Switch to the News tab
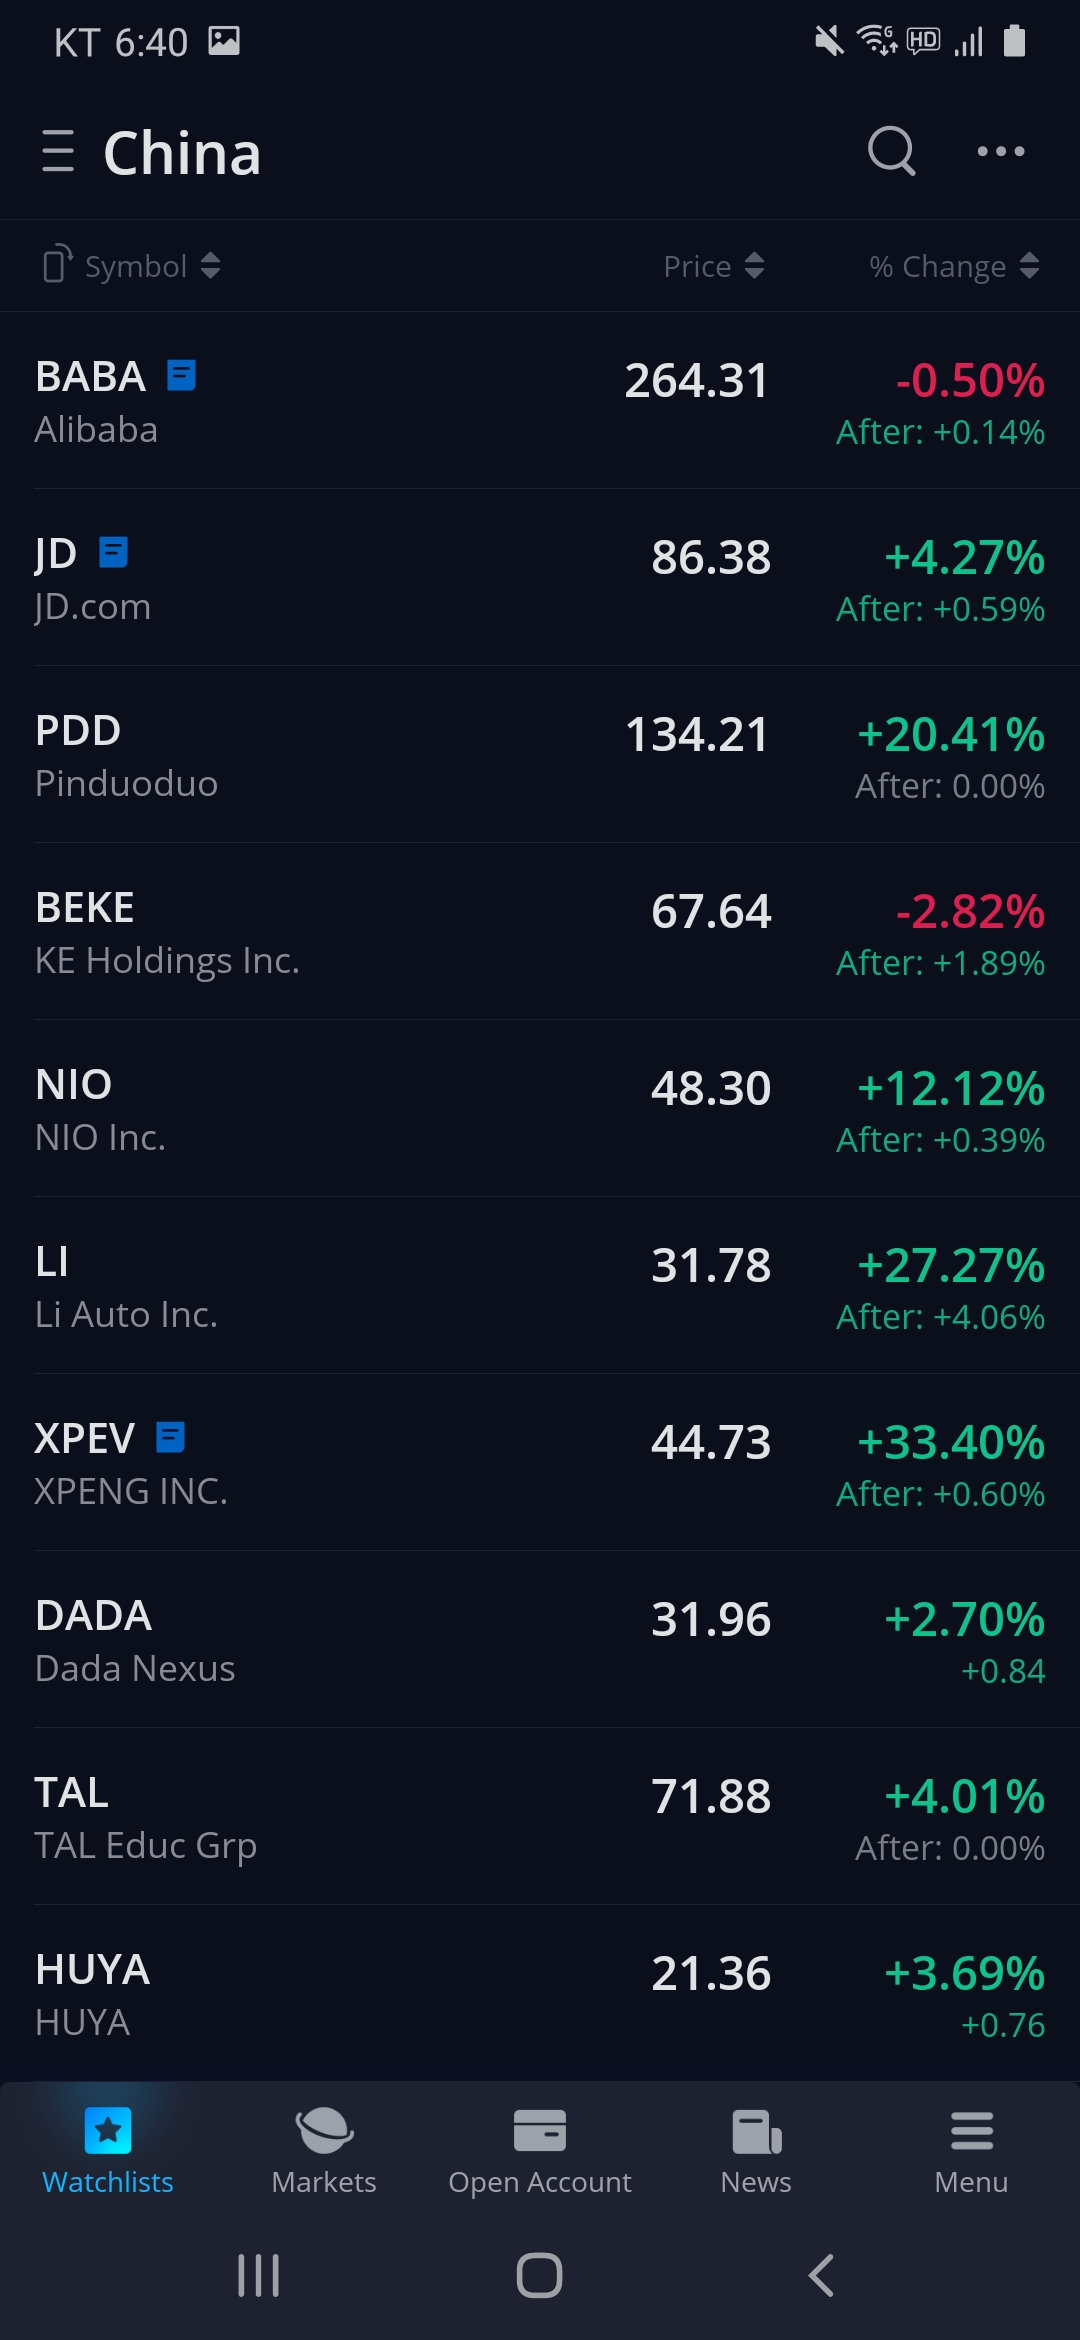The image size is (1080, 2340). pyautogui.click(x=756, y=2152)
